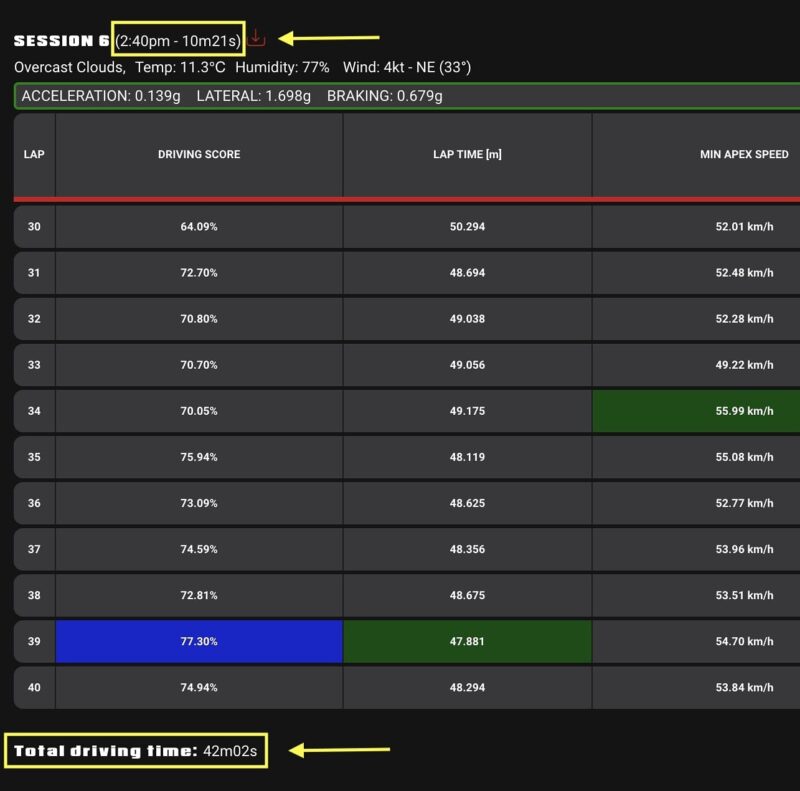The width and height of the screenshot is (800, 791).
Task: Click the 74.94% score on lap 40
Action: pyautogui.click(x=199, y=687)
